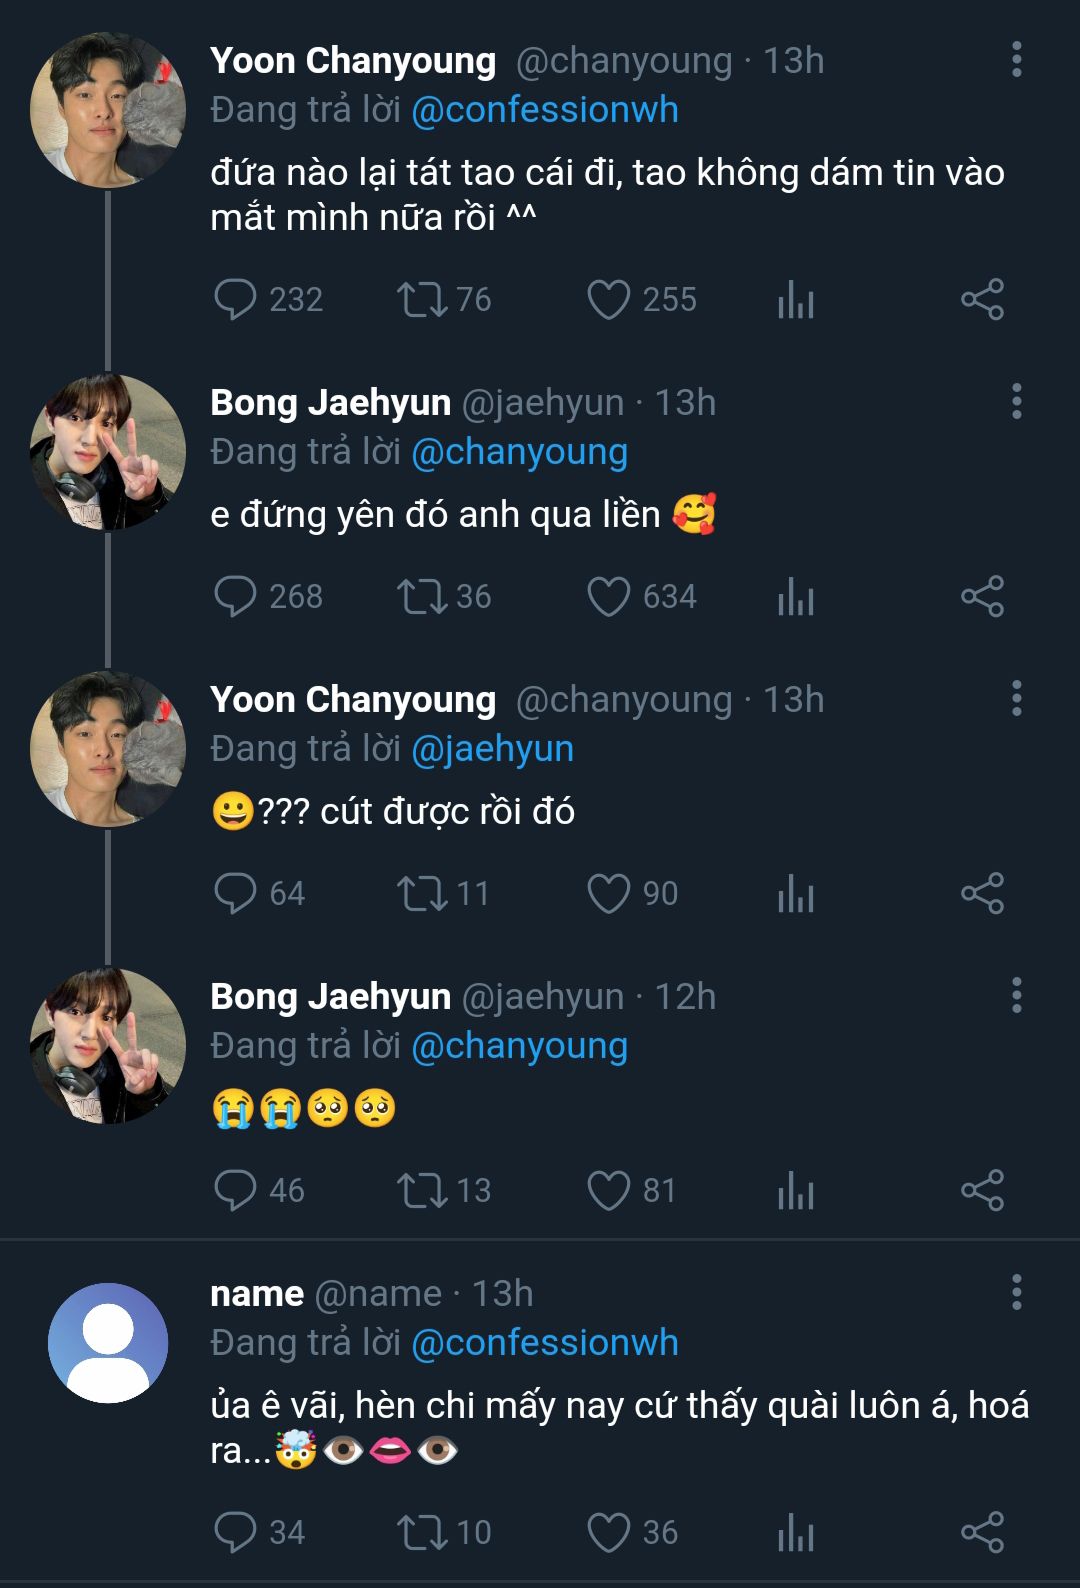
Task: Open more options for Bong Jaehyun's 12h tweet
Action: 1016,996
